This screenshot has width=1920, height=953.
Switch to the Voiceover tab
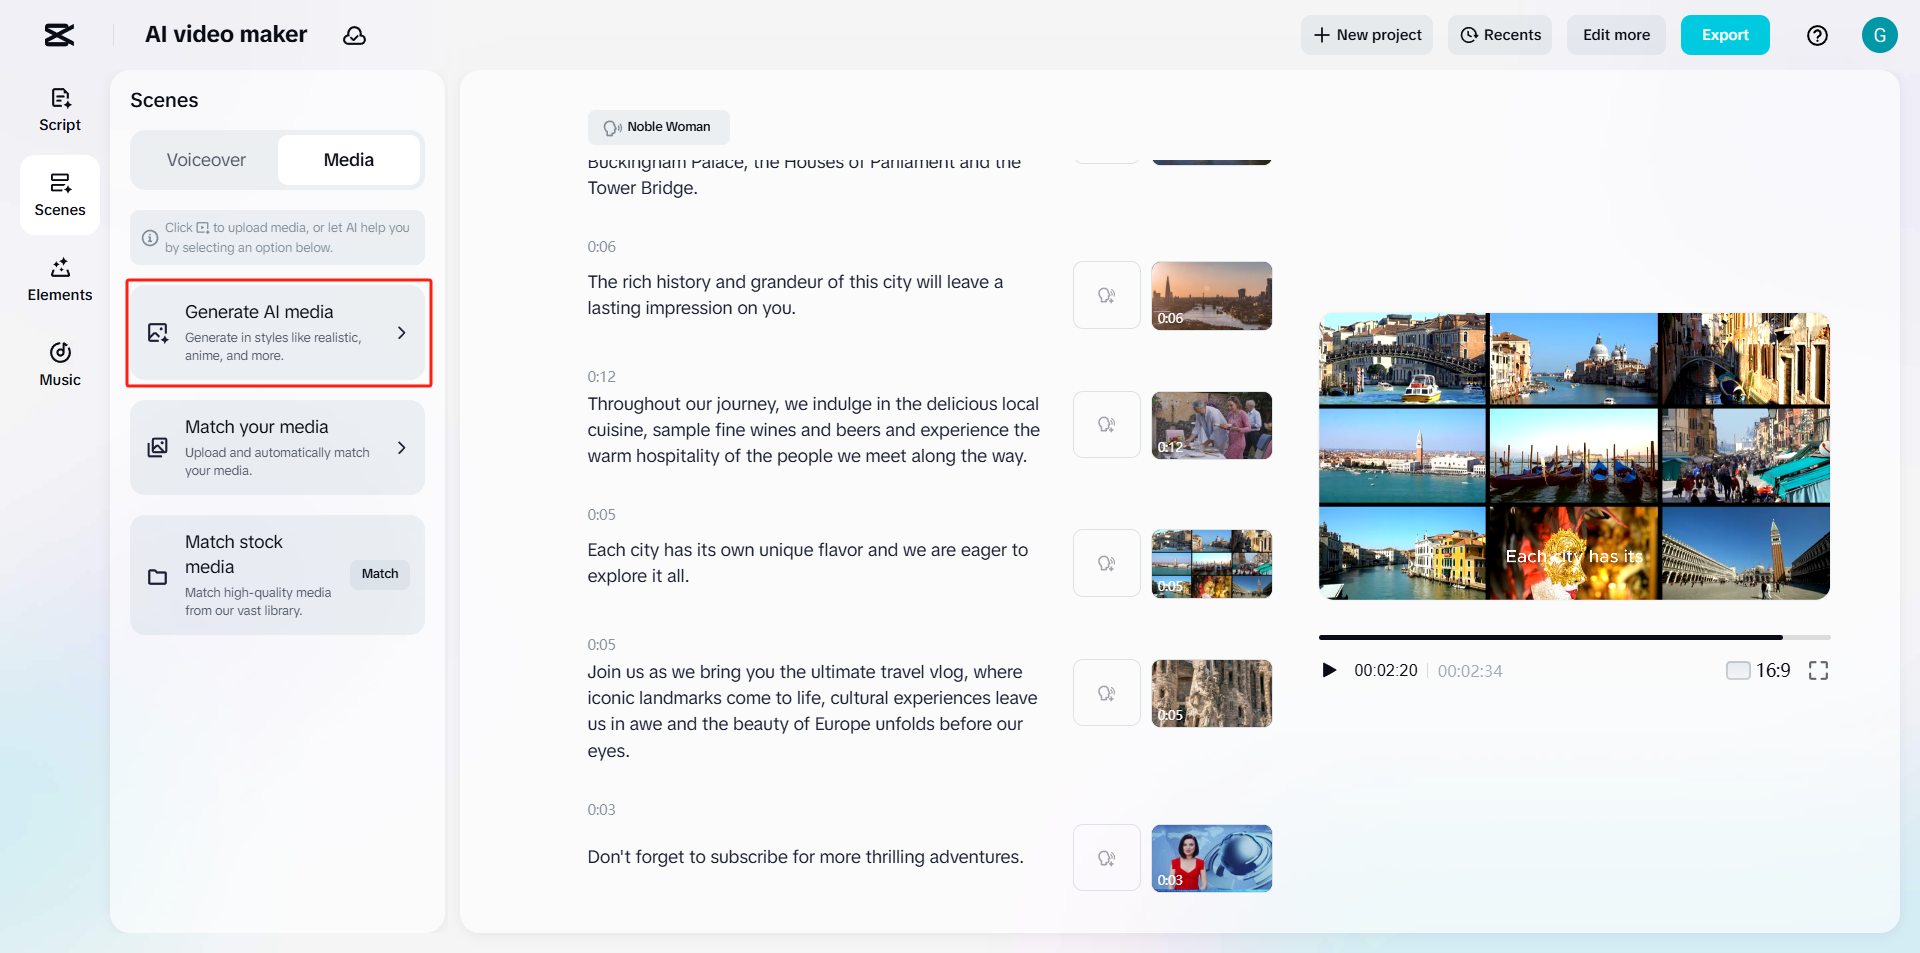pos(206,160)
